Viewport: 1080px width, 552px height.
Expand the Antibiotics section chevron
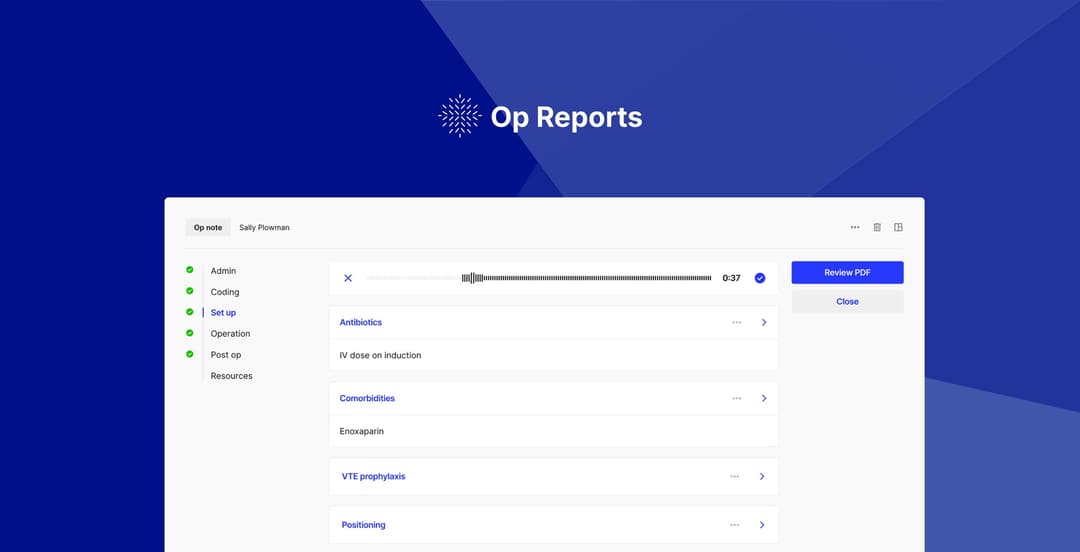click(x=764, y=322)
